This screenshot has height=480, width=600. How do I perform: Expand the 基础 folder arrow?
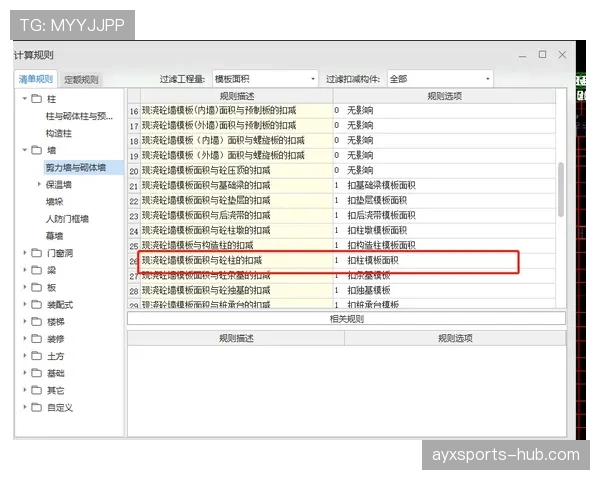25,373
